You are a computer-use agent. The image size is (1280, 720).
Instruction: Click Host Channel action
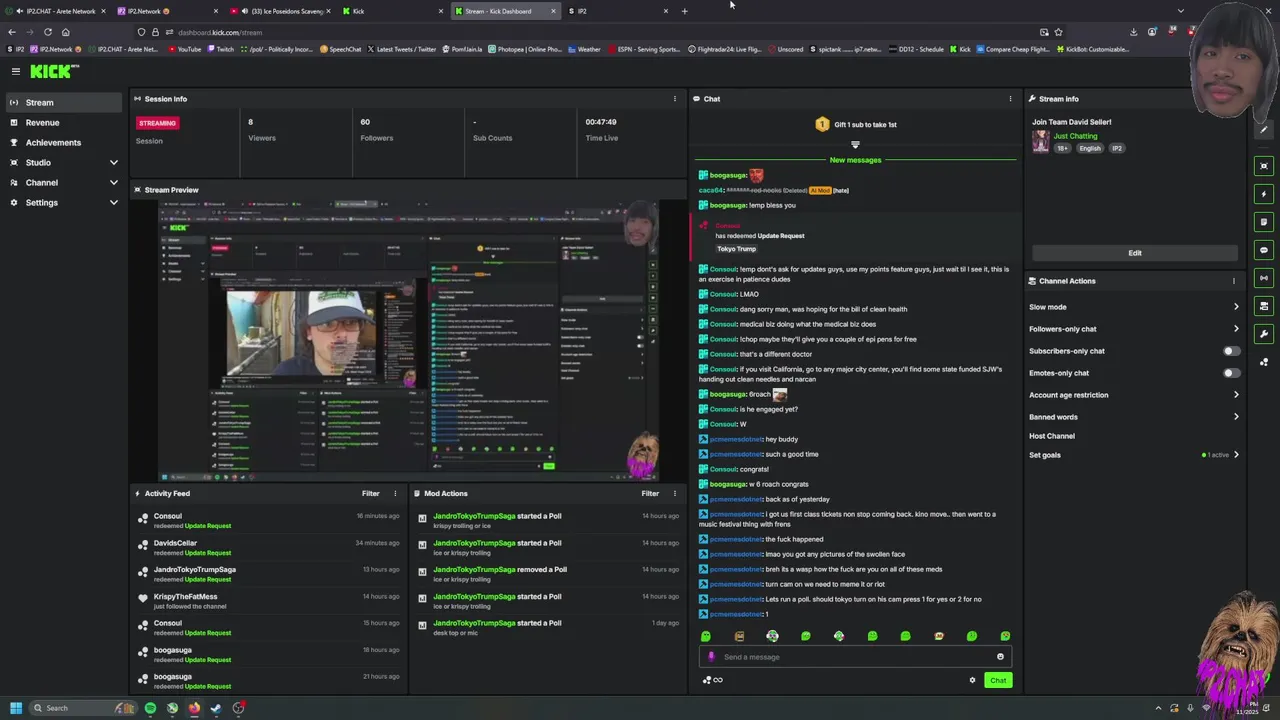(x=1052, y=436)
